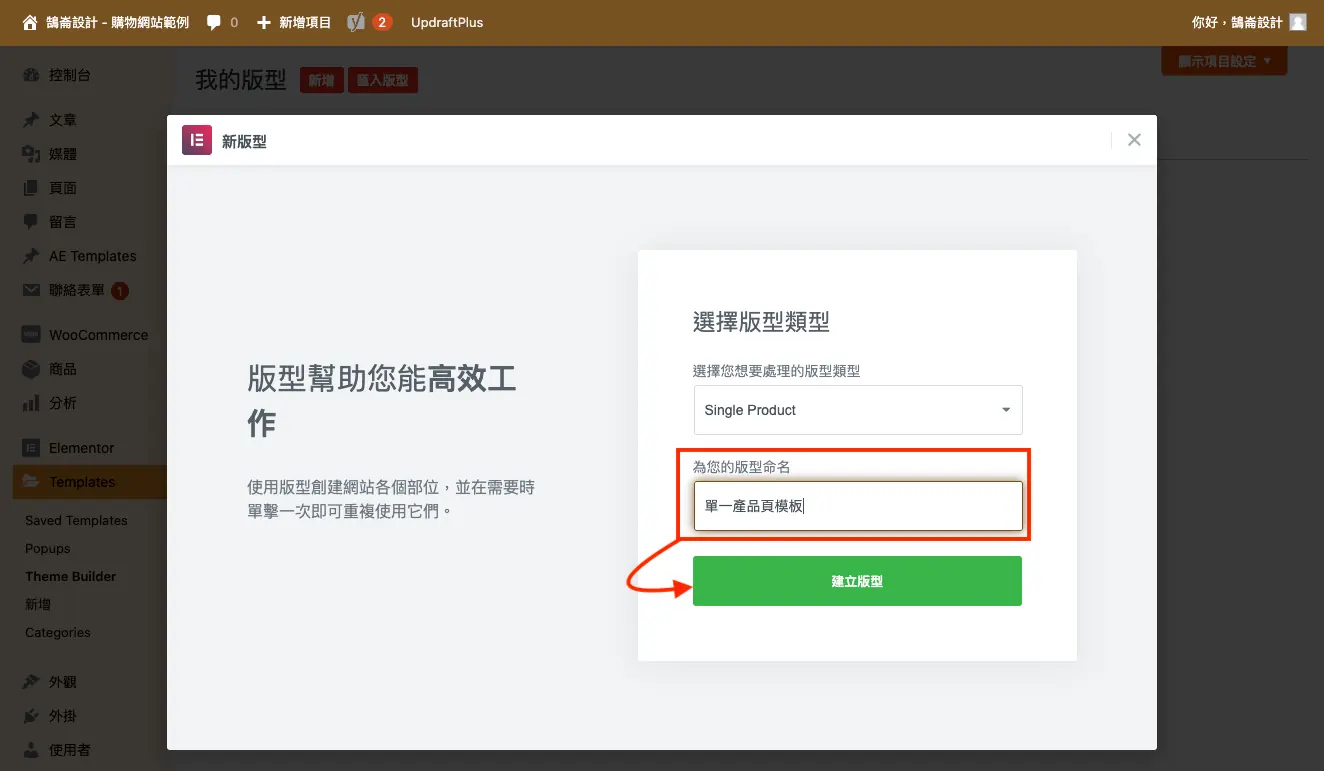Click the user avatar at top right
The width and height of the screenshot is (1324, 771).
point(1298,22)
